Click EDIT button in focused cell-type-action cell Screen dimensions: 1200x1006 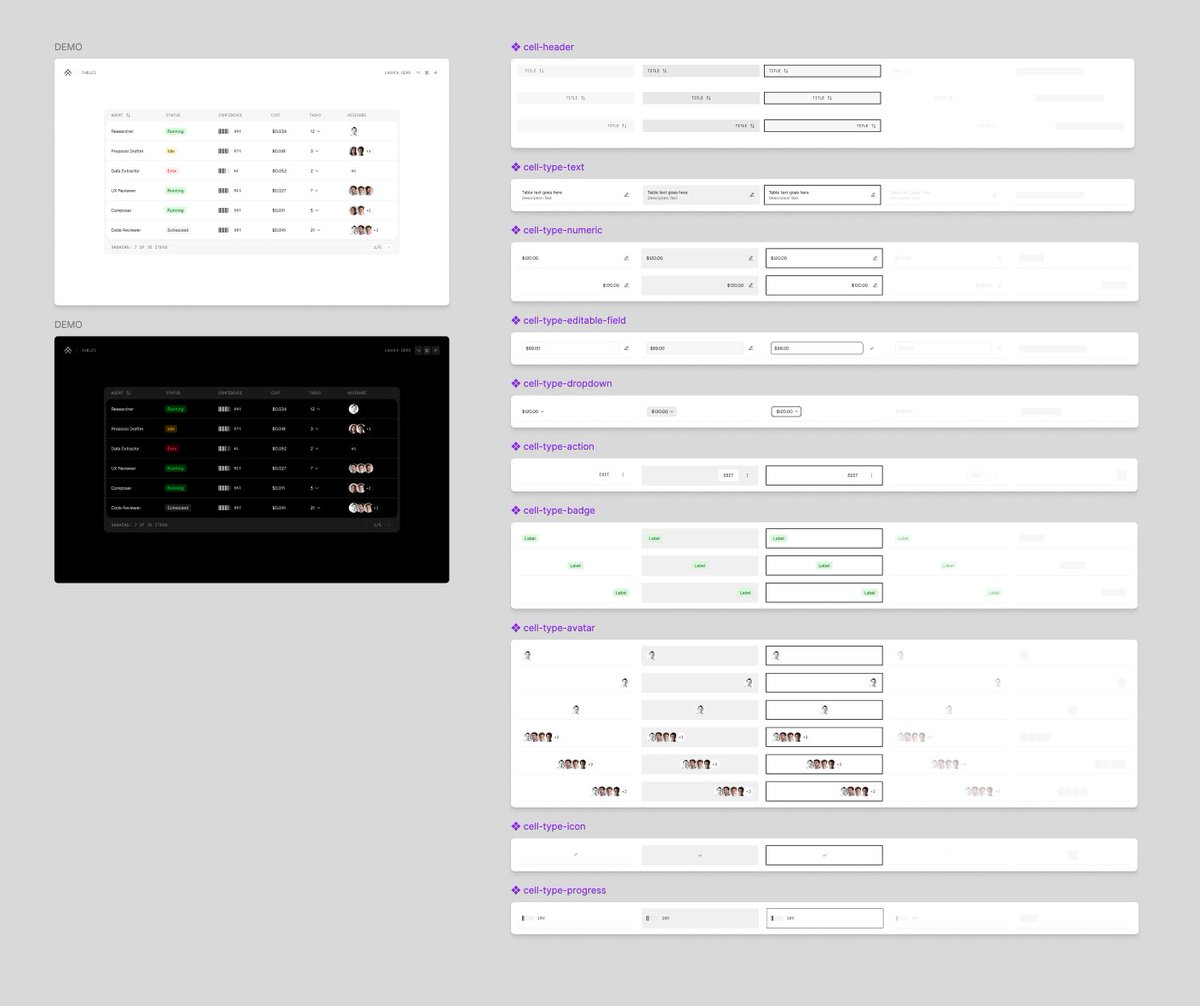click(x=852, y=475)
